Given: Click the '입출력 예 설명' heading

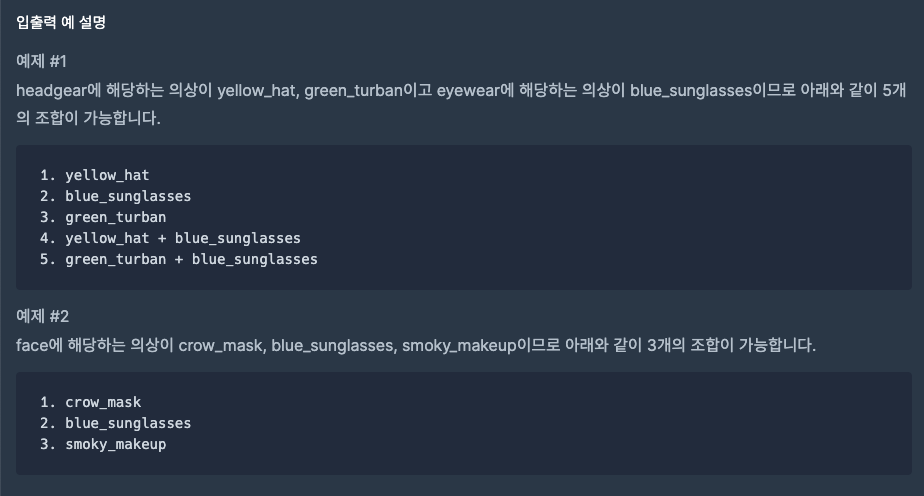Looking at the screenshot, I should pos(61,22).
